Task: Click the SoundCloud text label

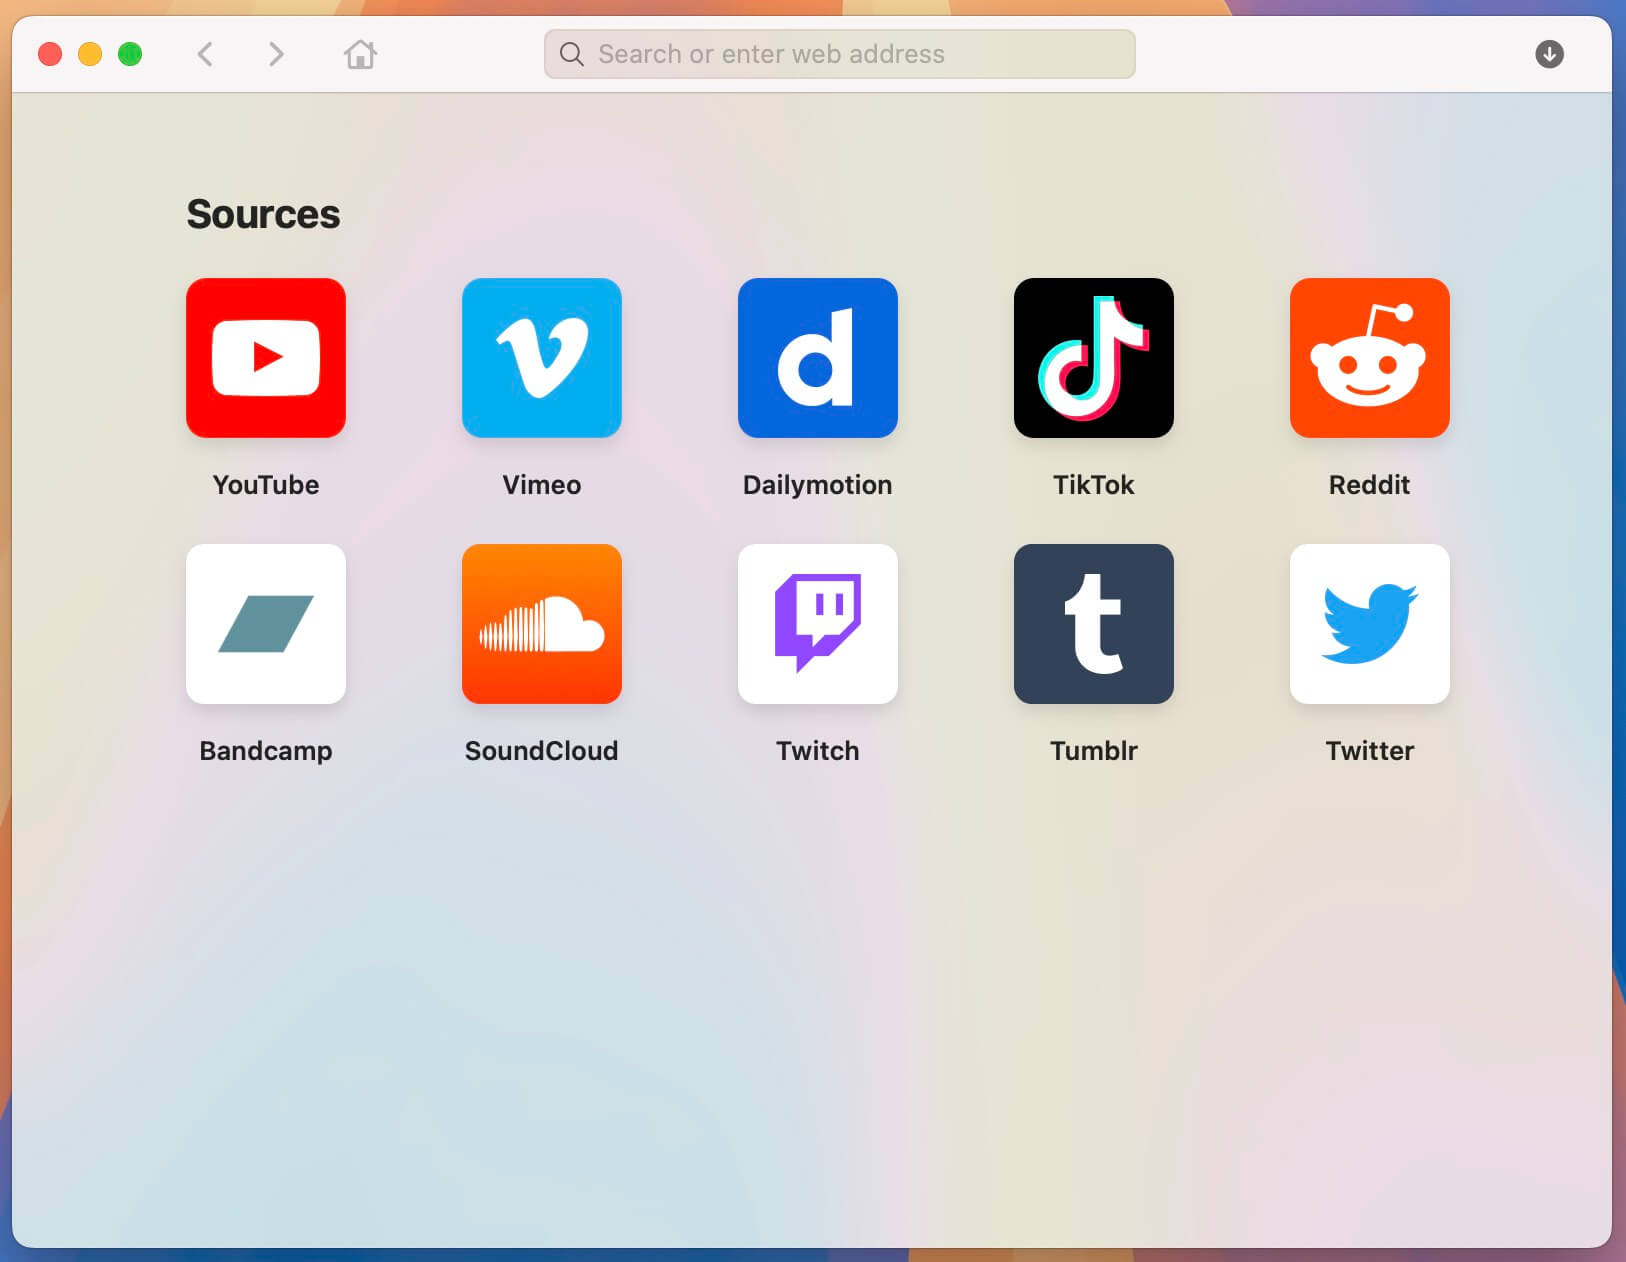Action: (x=542, y=751)
